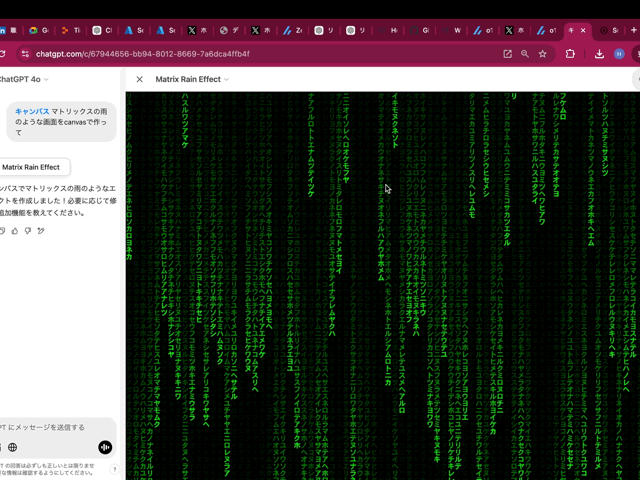Open the help question mark button

(115, 469)
